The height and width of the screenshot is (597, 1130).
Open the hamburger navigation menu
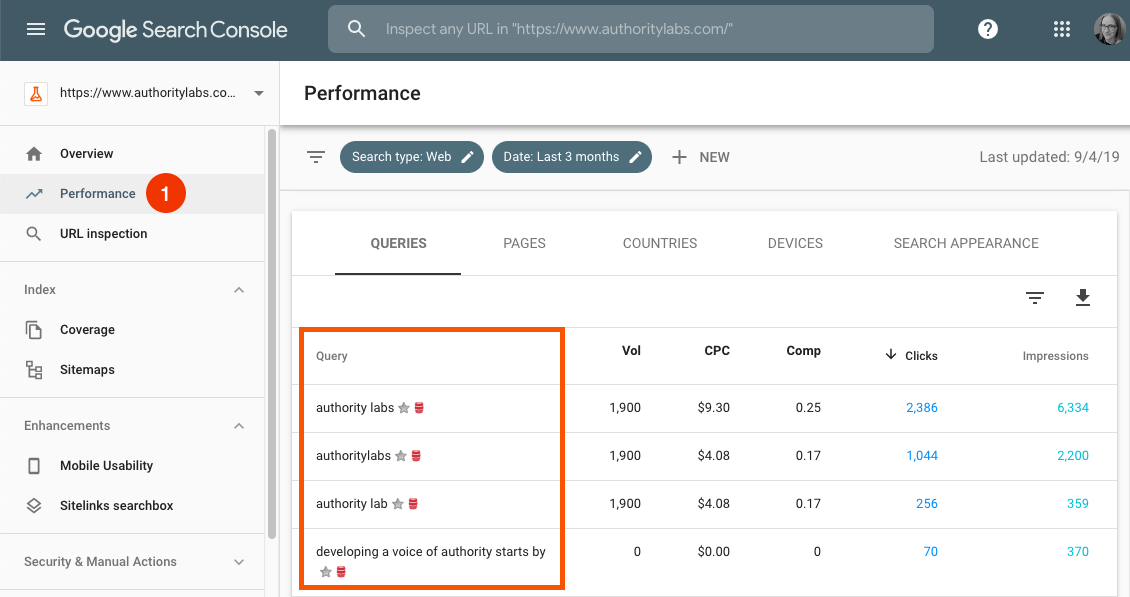[35, 29]
